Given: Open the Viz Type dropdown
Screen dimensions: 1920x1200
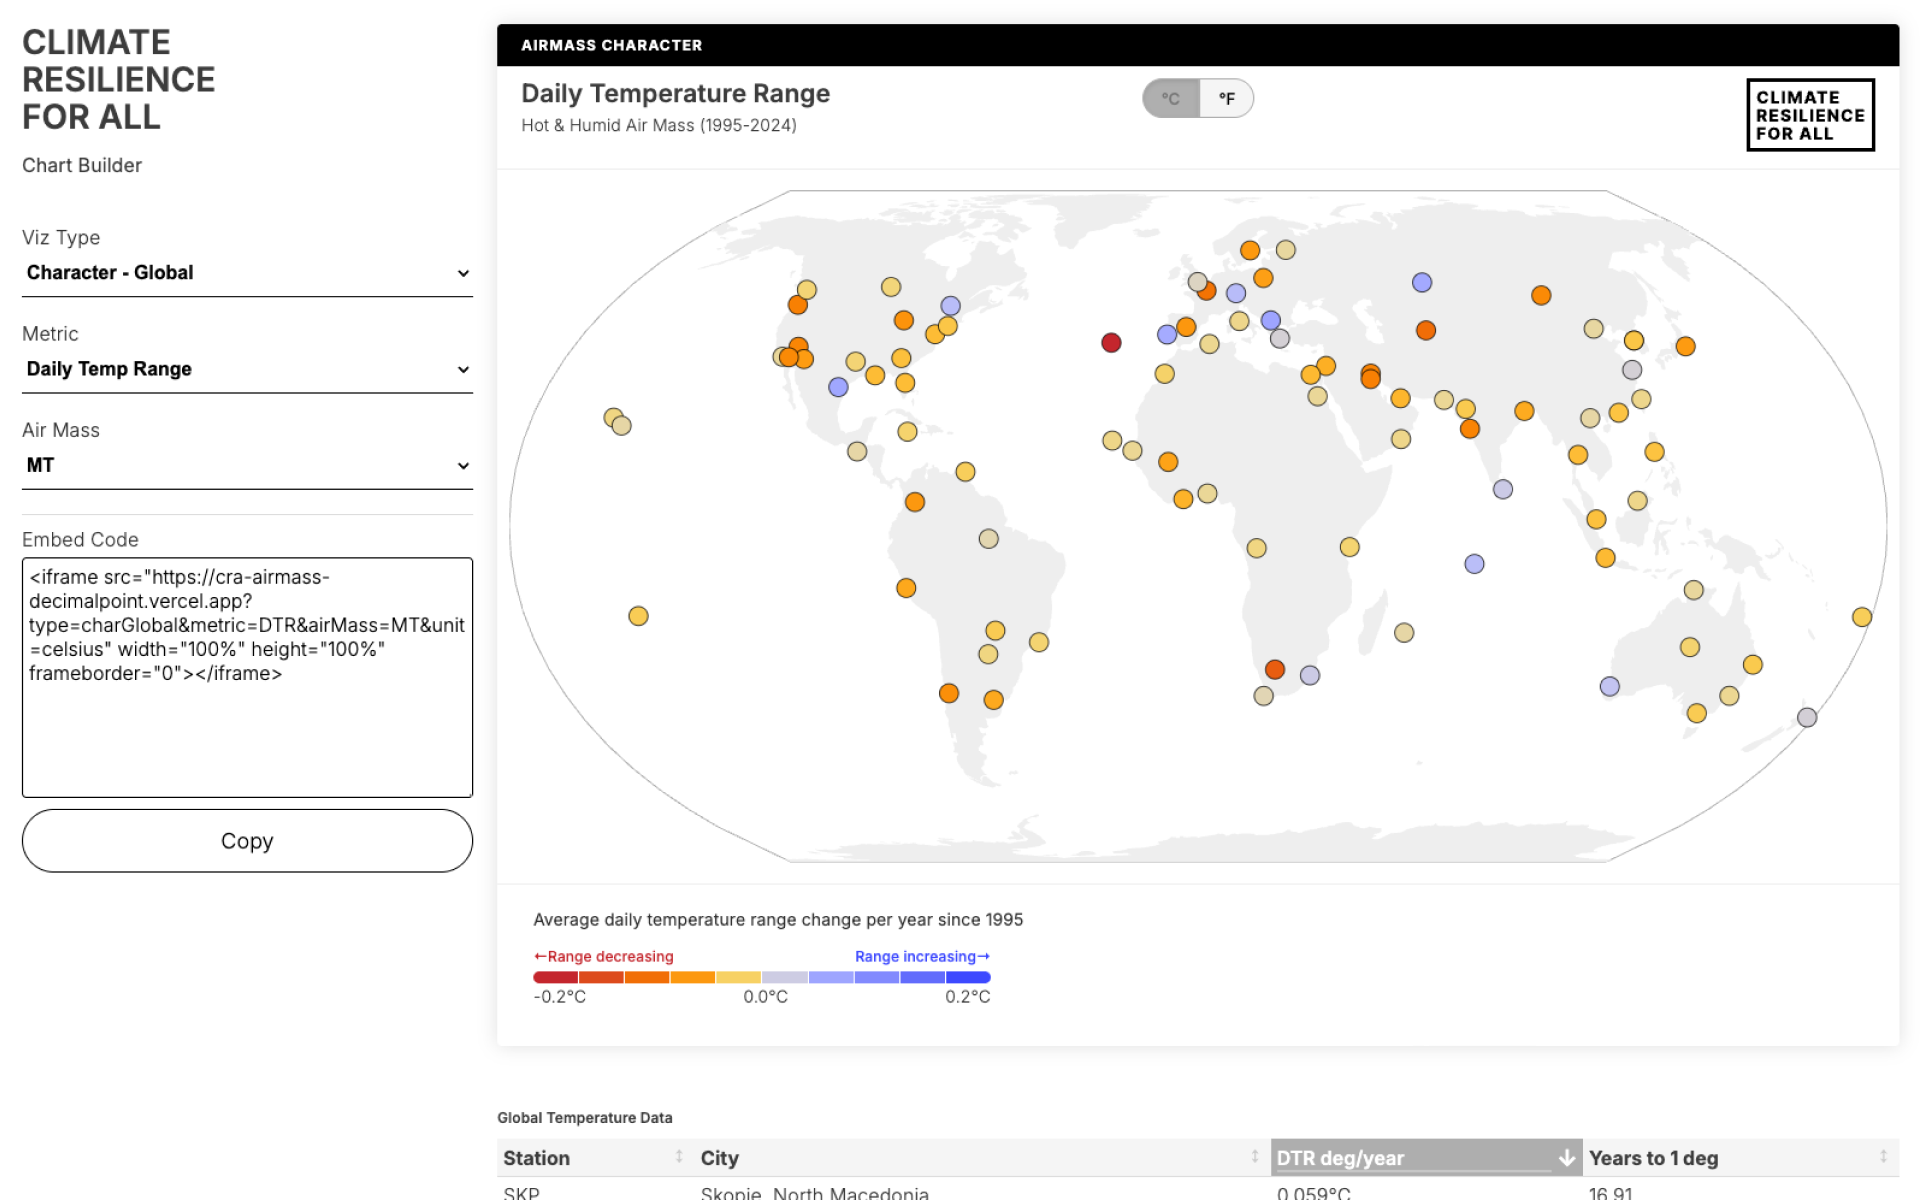Looking at the screenshot, I should click(x=247, y=273).
